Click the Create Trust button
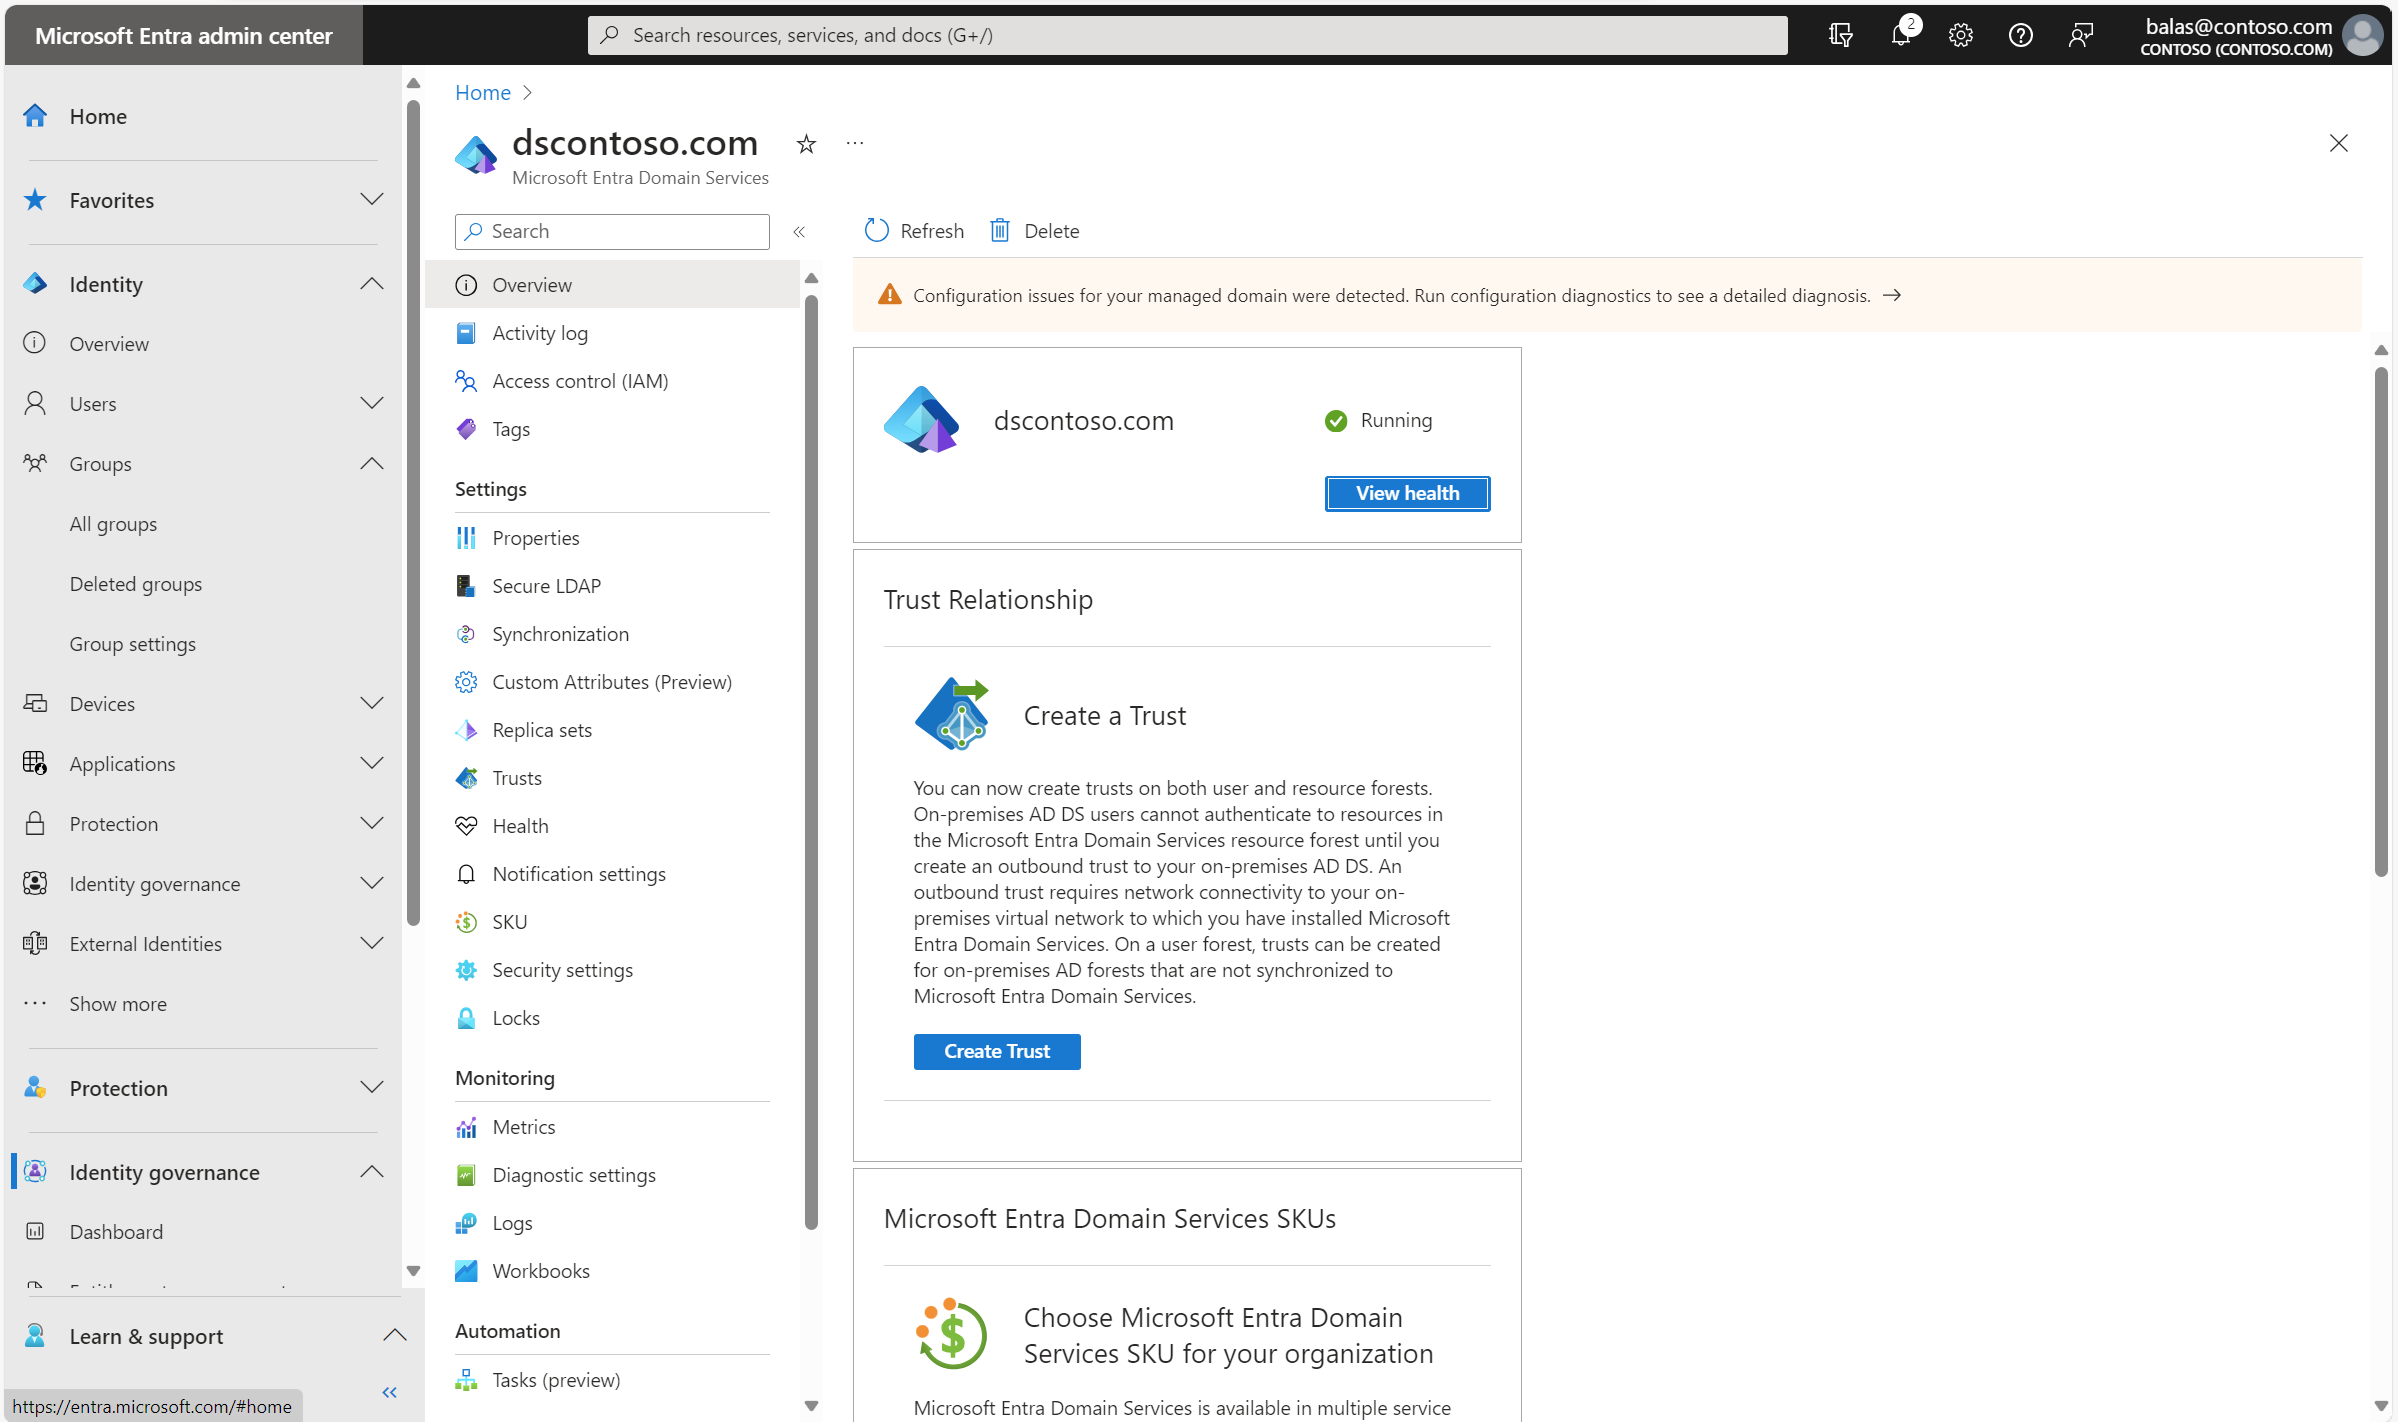The image size is (2398, 1422). pyautogui.click(x=995, y=1050)
